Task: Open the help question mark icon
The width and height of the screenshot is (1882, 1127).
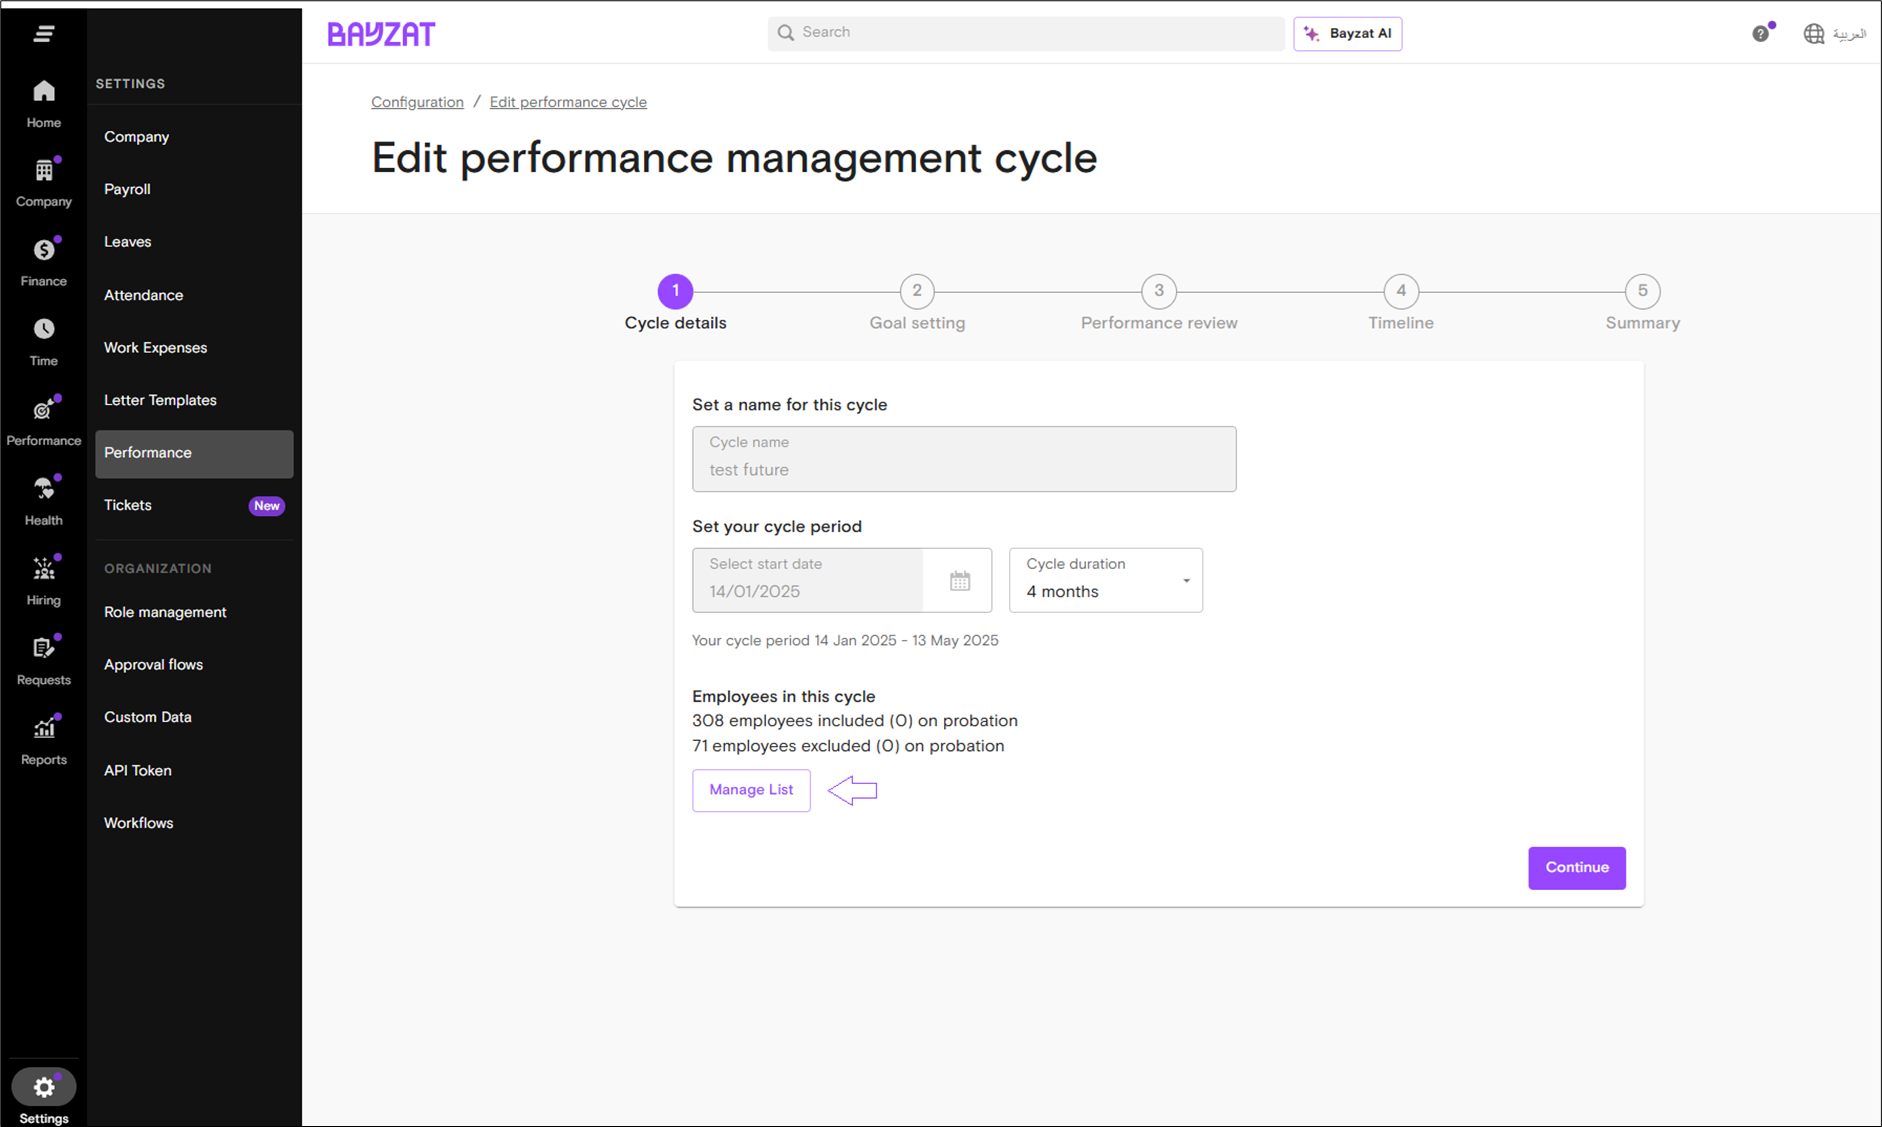Action: point(1760,34)
